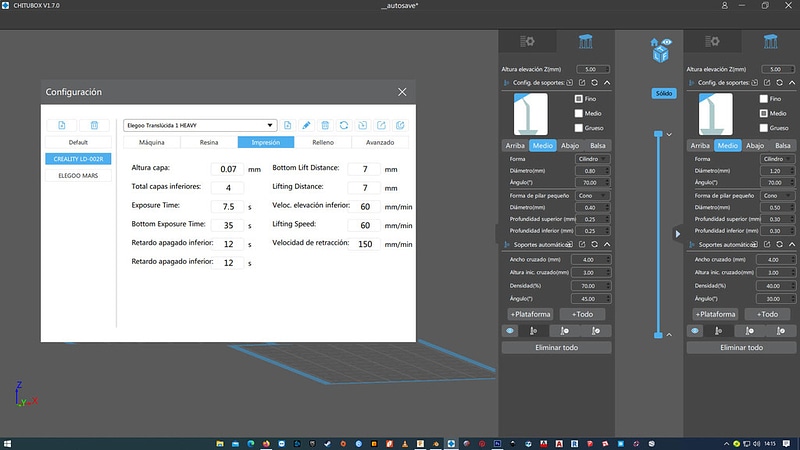Create new profile icon beside profile dropdown
800x450 pixels.
click(x=287, y=125)
